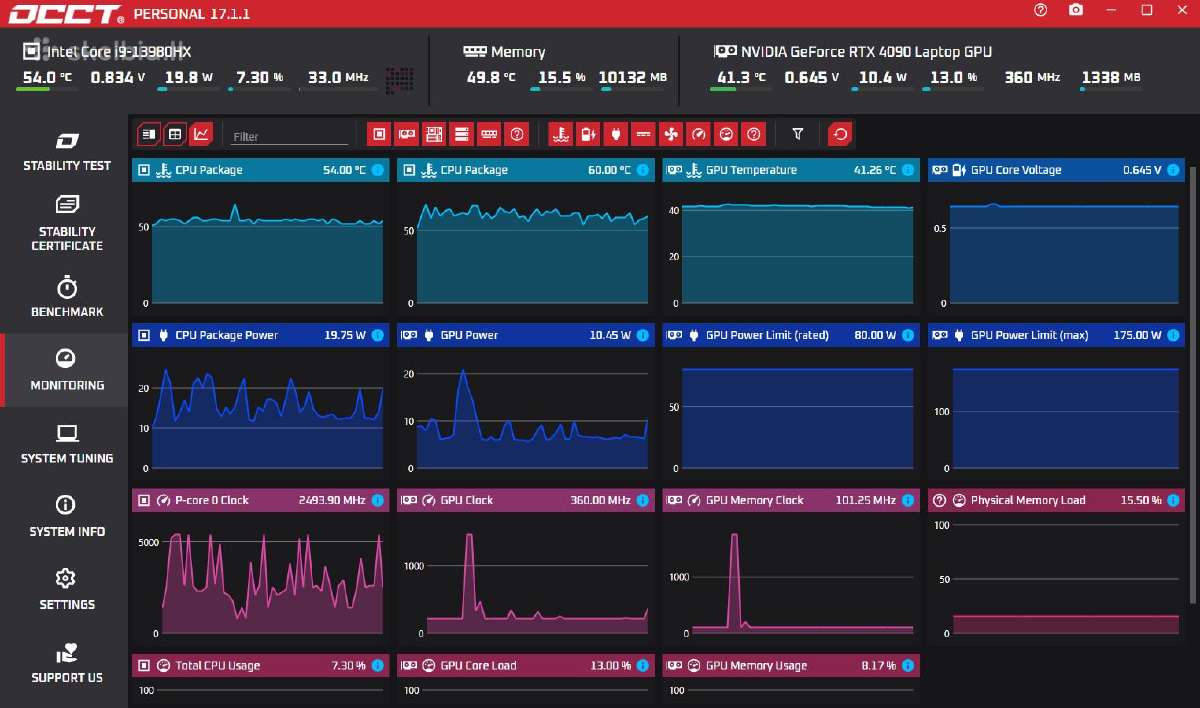Toggle clock gauge sensor type filter
The width and height of the screenshot is (1200, 708).
(698, 134)
